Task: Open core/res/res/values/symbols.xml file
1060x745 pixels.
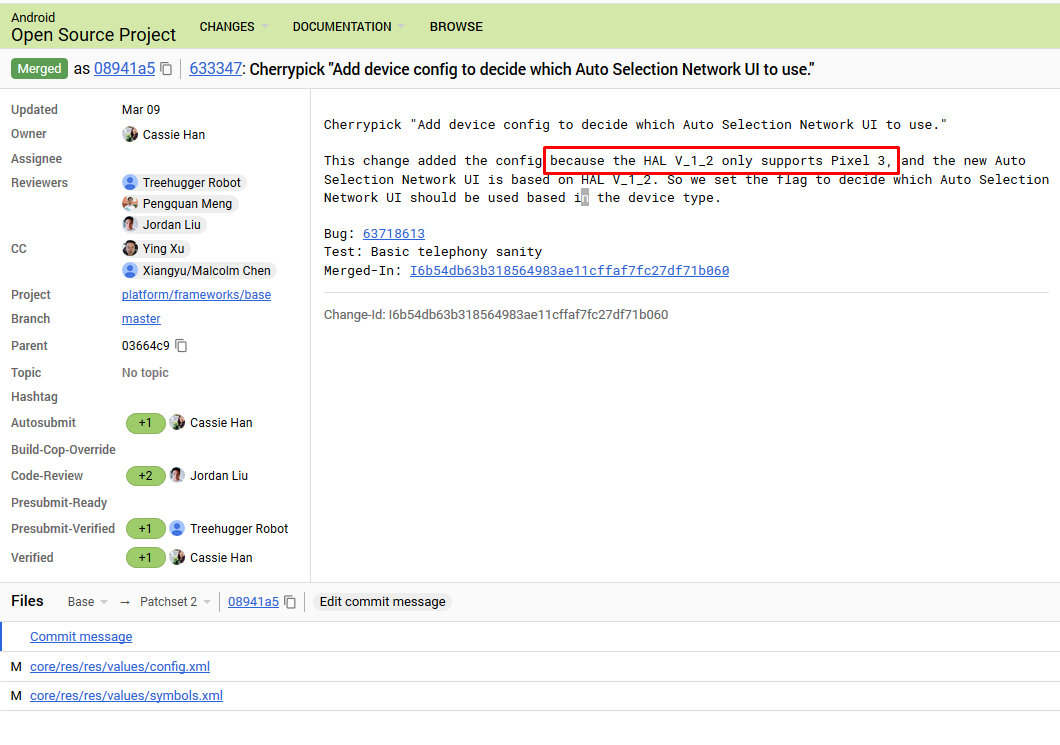Action: click(x=126, y=696)
